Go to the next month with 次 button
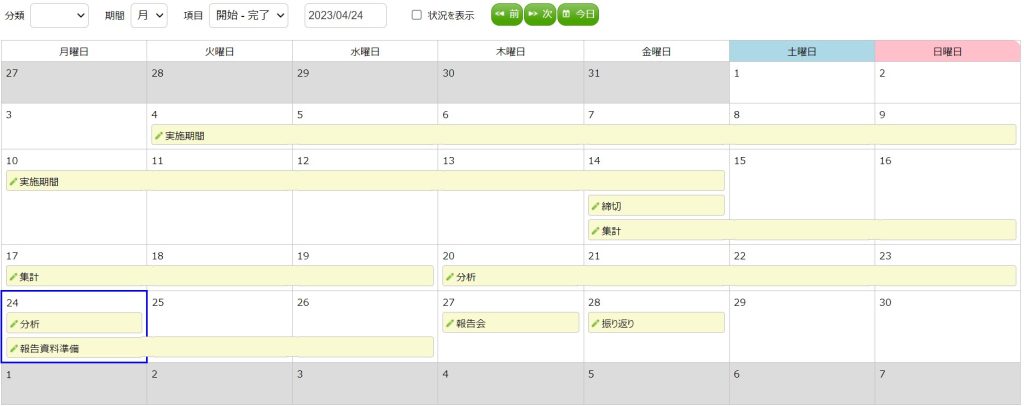Image resolution: width=1024 pixels, height=406 pixels. (x=540, y=14)
